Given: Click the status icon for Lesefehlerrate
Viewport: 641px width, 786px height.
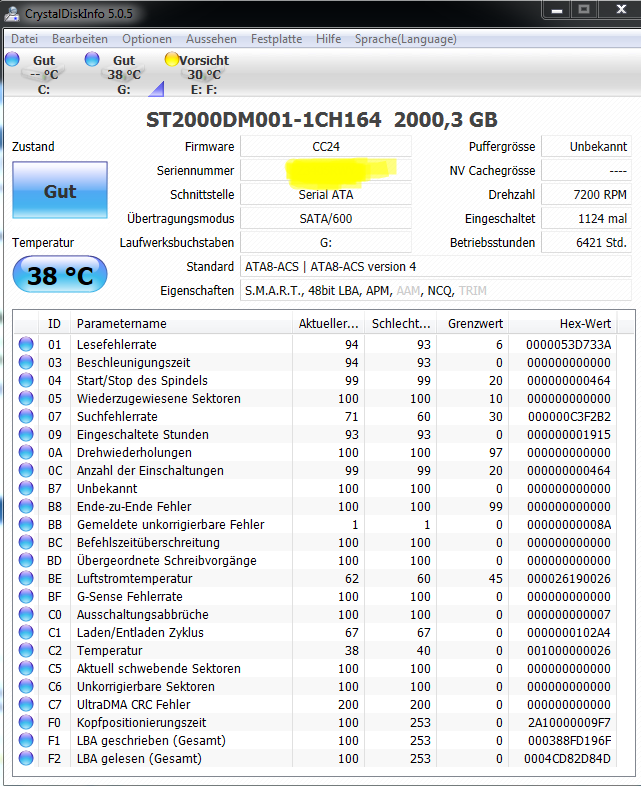Looking at the screenshot, I should point(26,344).
